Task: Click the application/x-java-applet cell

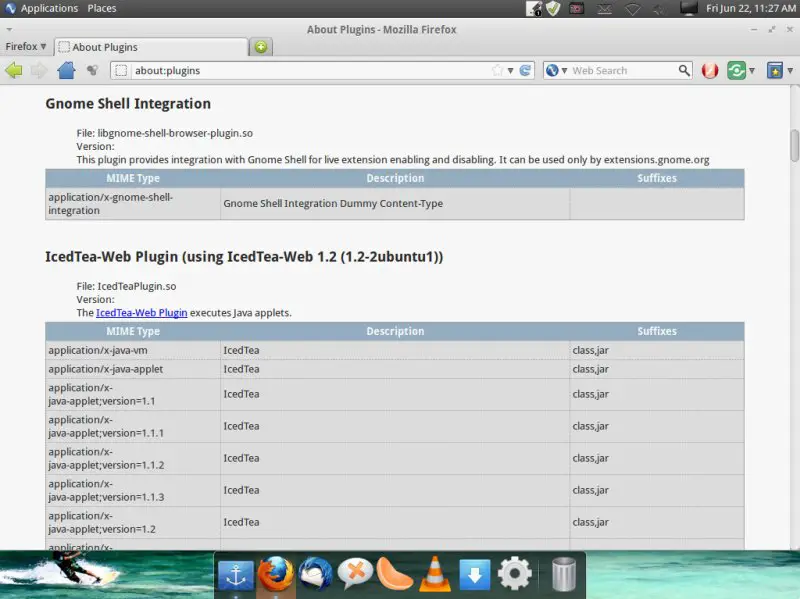Action: [x=133, y=369]
